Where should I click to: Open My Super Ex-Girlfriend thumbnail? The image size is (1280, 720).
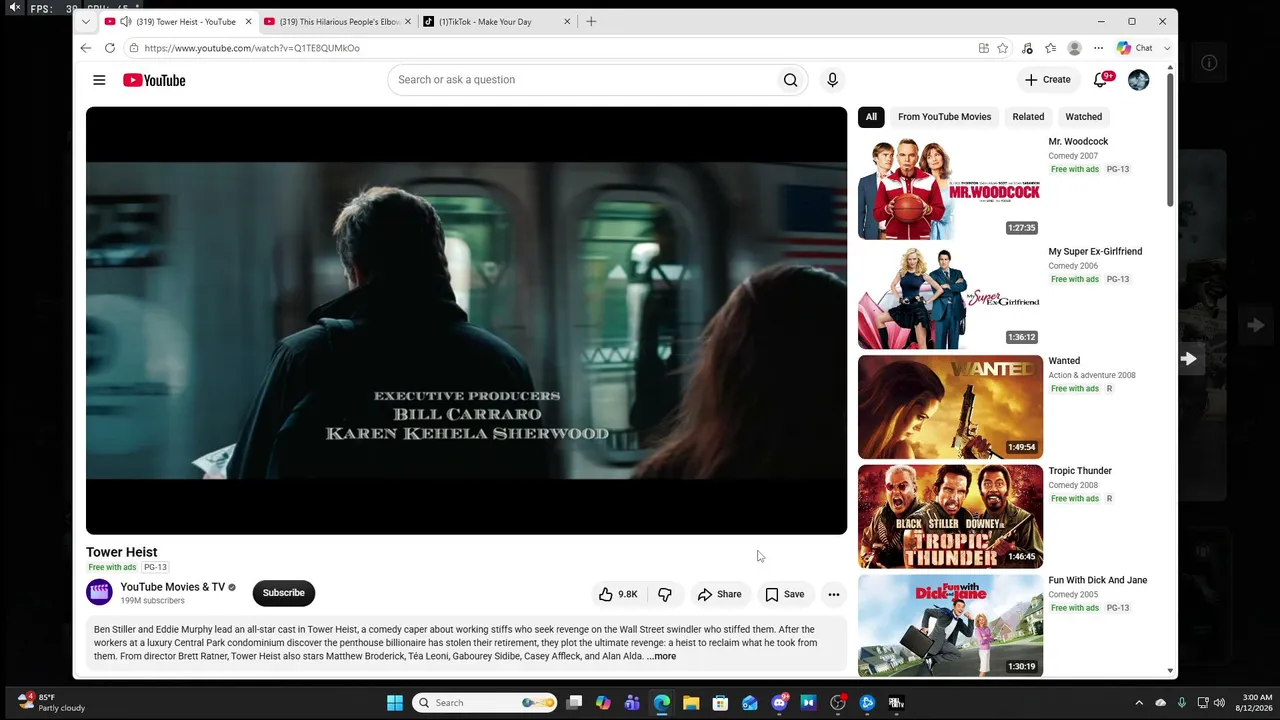950,298
